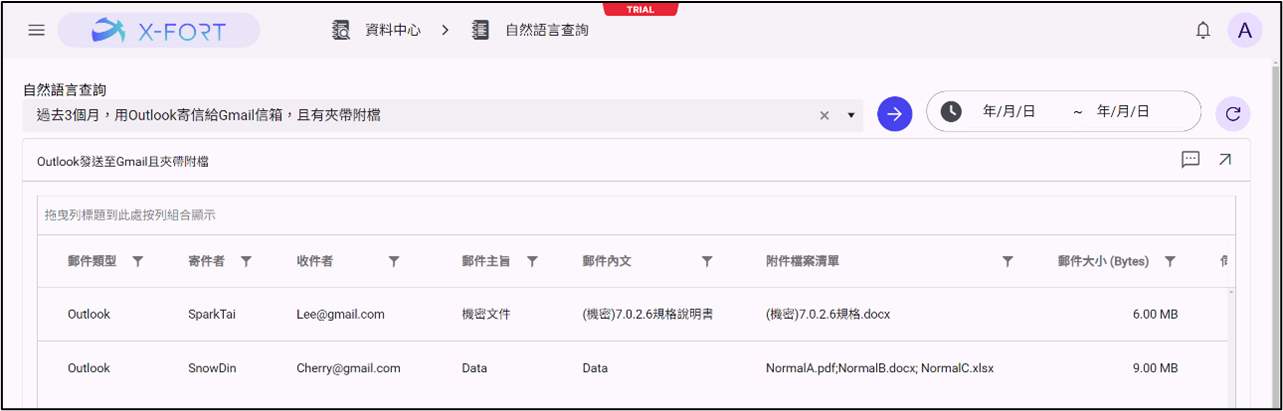
Task: Click the 9.00 MB size cell
Action: point(1155,368)
